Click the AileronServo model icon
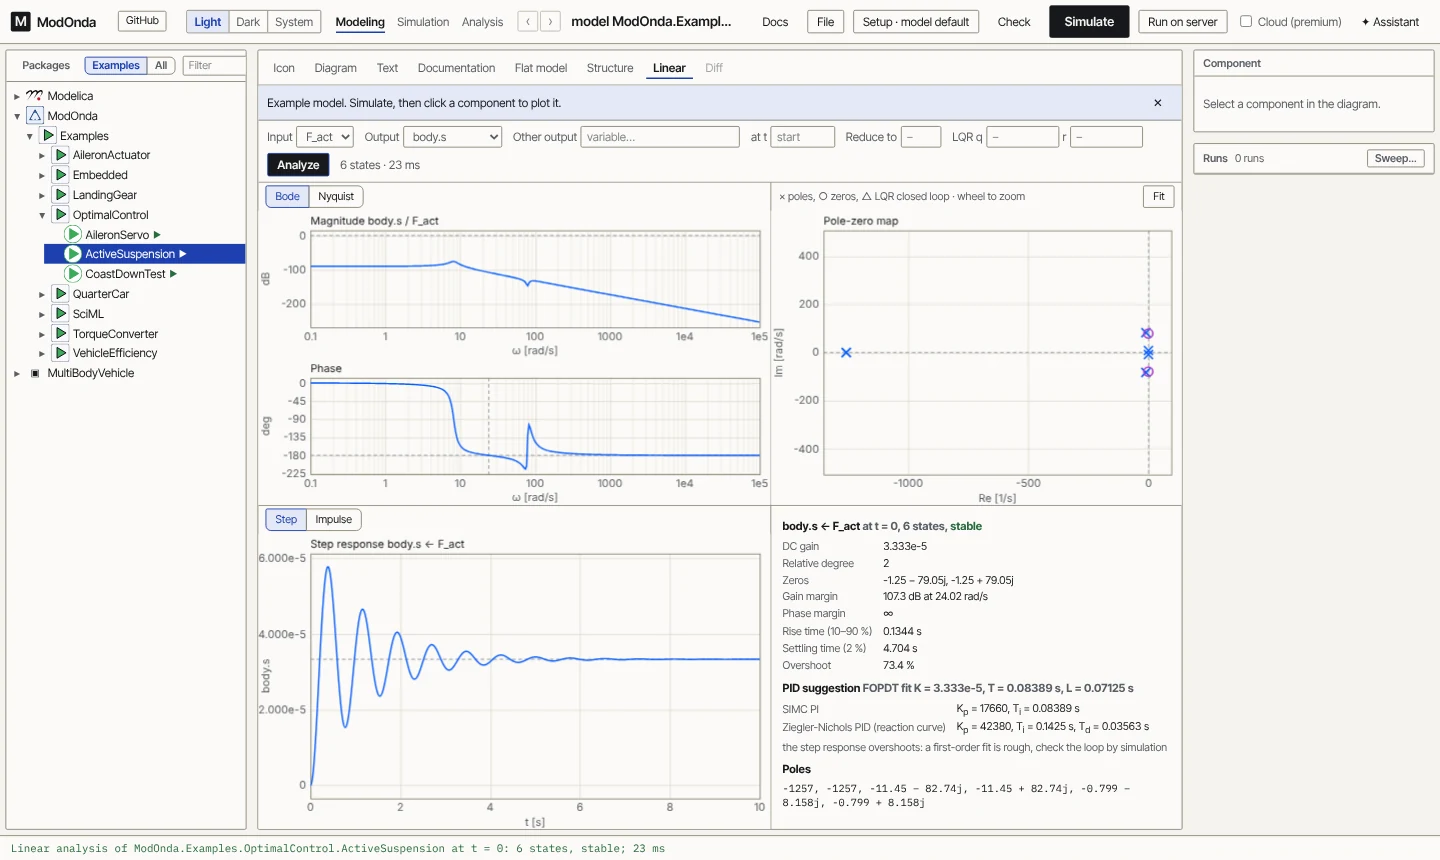1440x860 pixels. (73, 235)
